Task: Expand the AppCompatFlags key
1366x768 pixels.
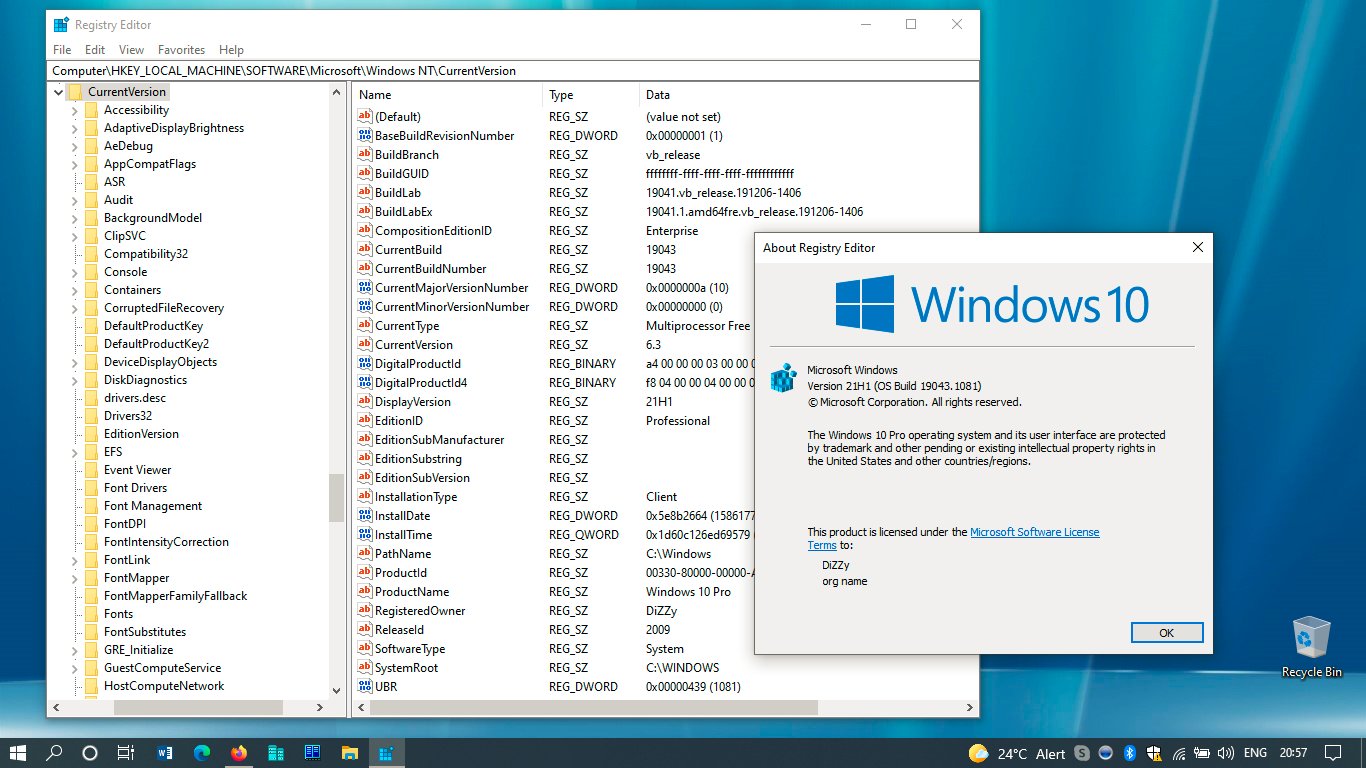Action: [75, 164]
